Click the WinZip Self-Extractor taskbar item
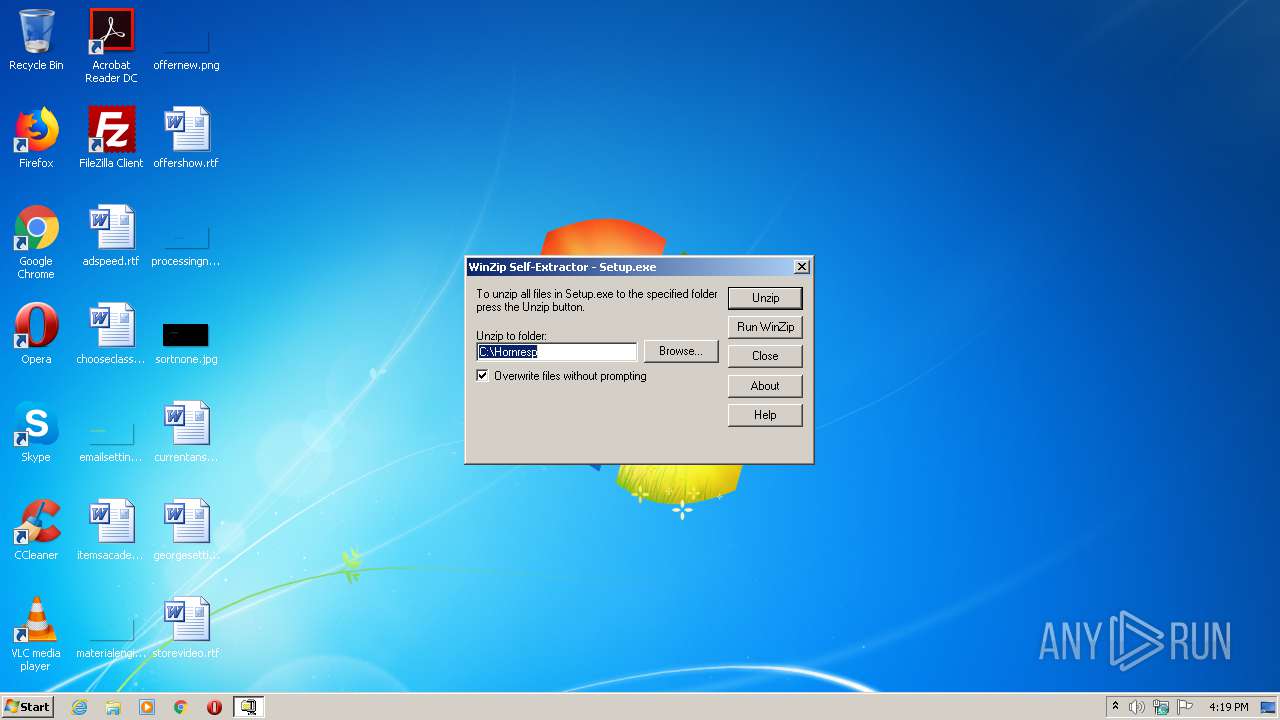The image size is (1280, 720). point(248,707)
